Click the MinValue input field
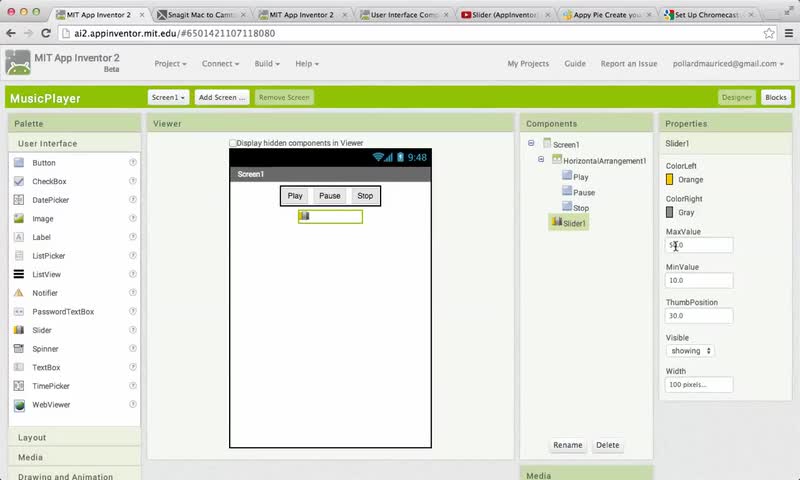Screen dimensions: 800x480 point(699,281)
